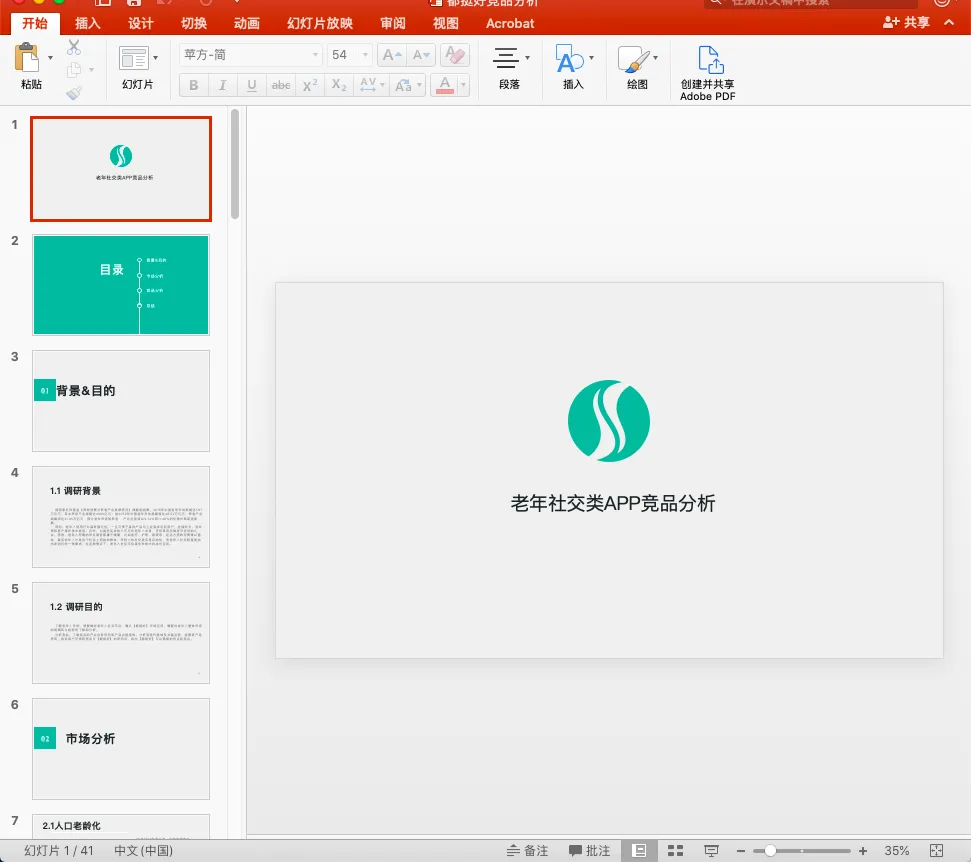Click the Paste clipboard icon
971x862 pixels.
click(x=27, y=57)
